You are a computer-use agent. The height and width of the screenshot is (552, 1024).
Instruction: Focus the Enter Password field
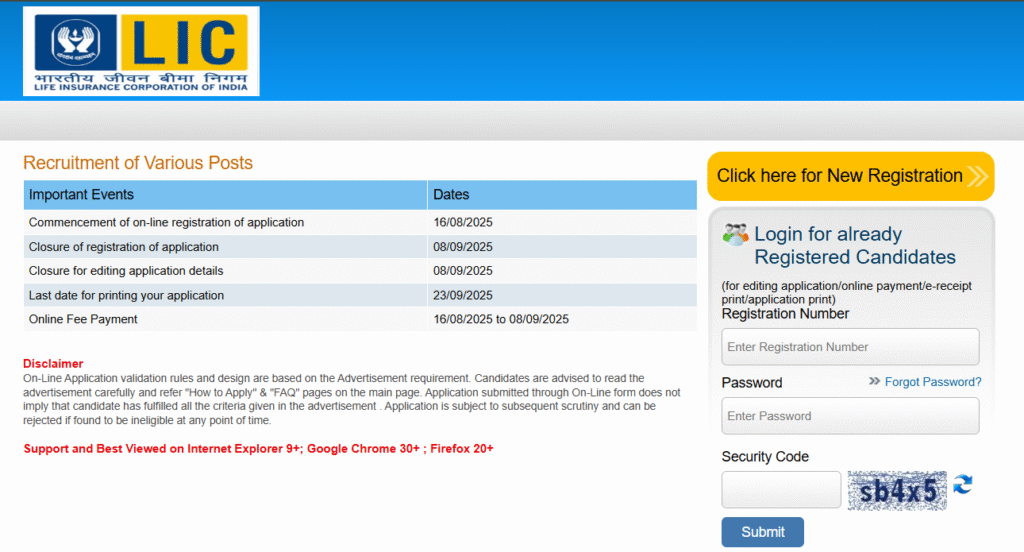pos(850,416)
